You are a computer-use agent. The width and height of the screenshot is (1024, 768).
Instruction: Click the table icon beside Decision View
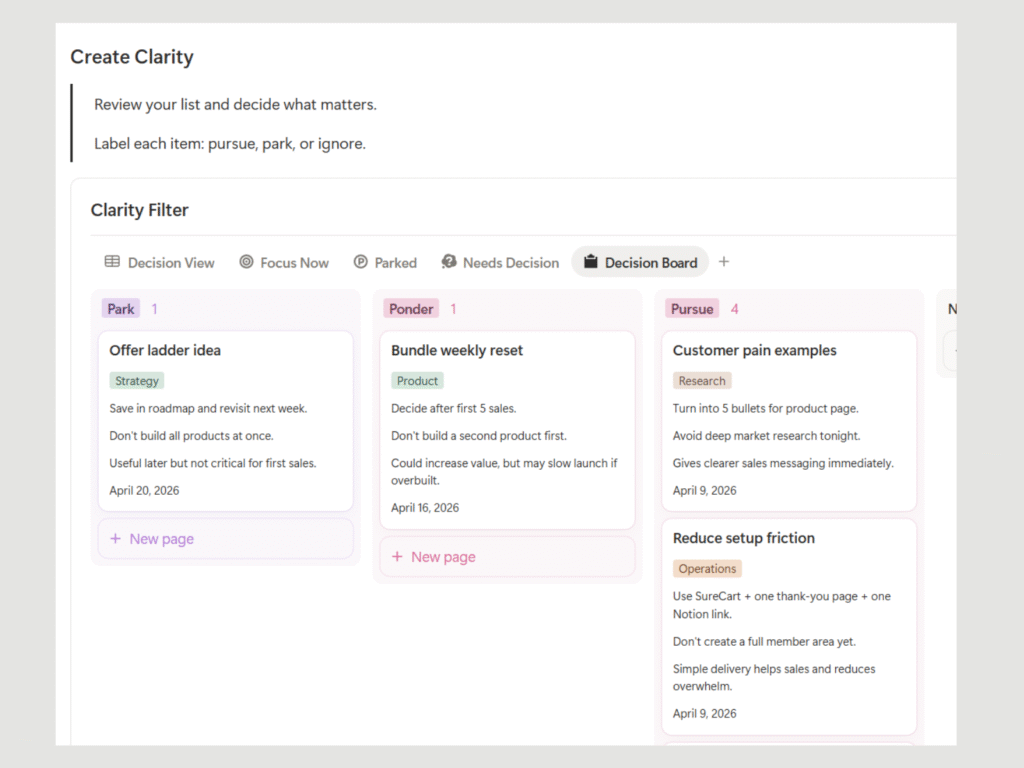pos(112,262)
